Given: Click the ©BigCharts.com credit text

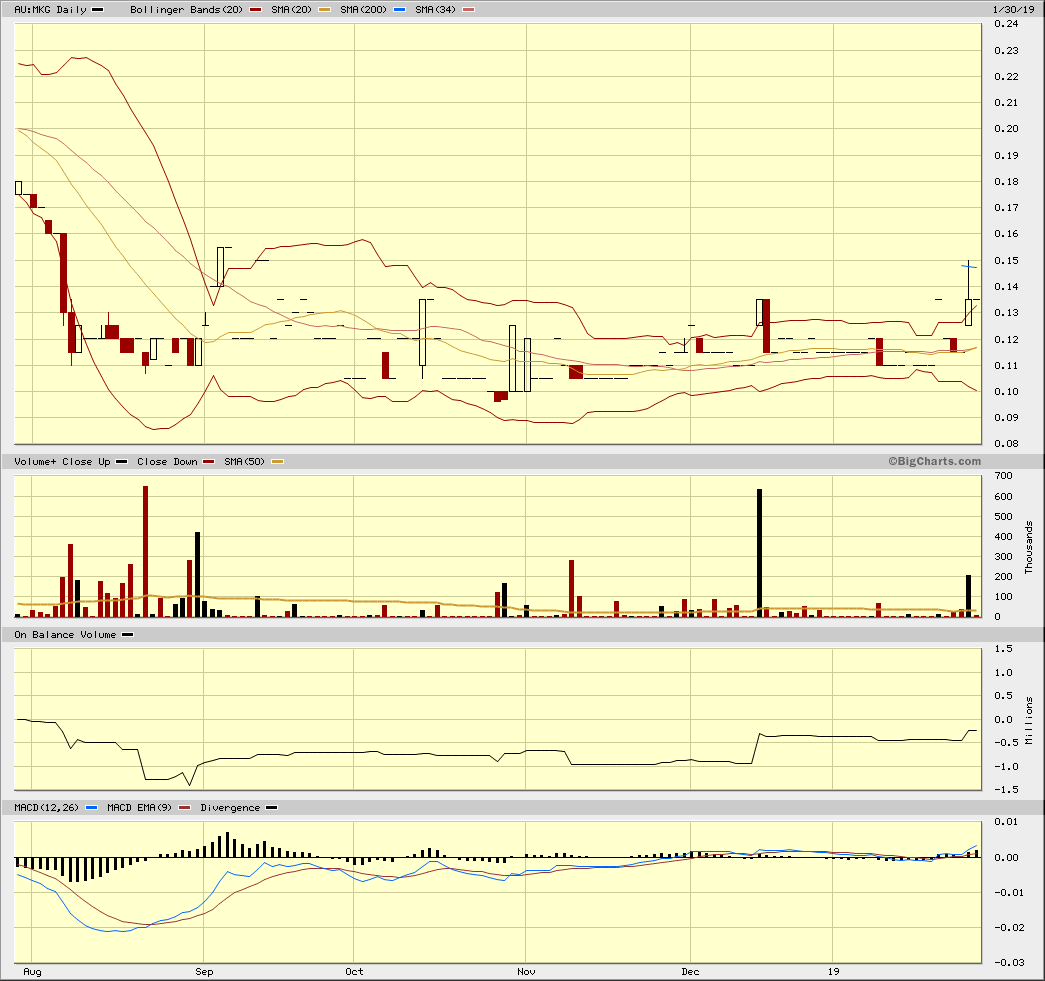Looking at the screenshot, I should (x=934, y=461).
